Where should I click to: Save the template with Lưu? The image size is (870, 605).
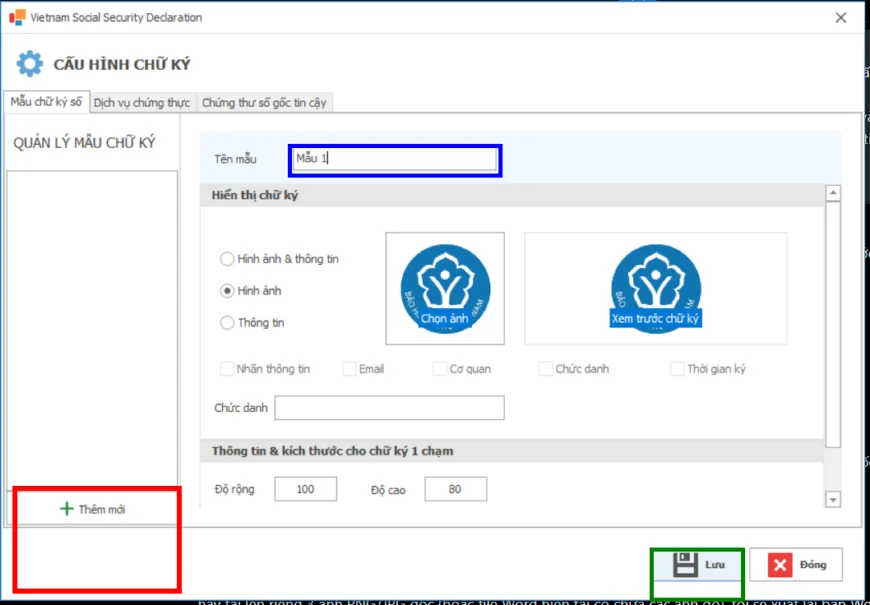[697, 565]
